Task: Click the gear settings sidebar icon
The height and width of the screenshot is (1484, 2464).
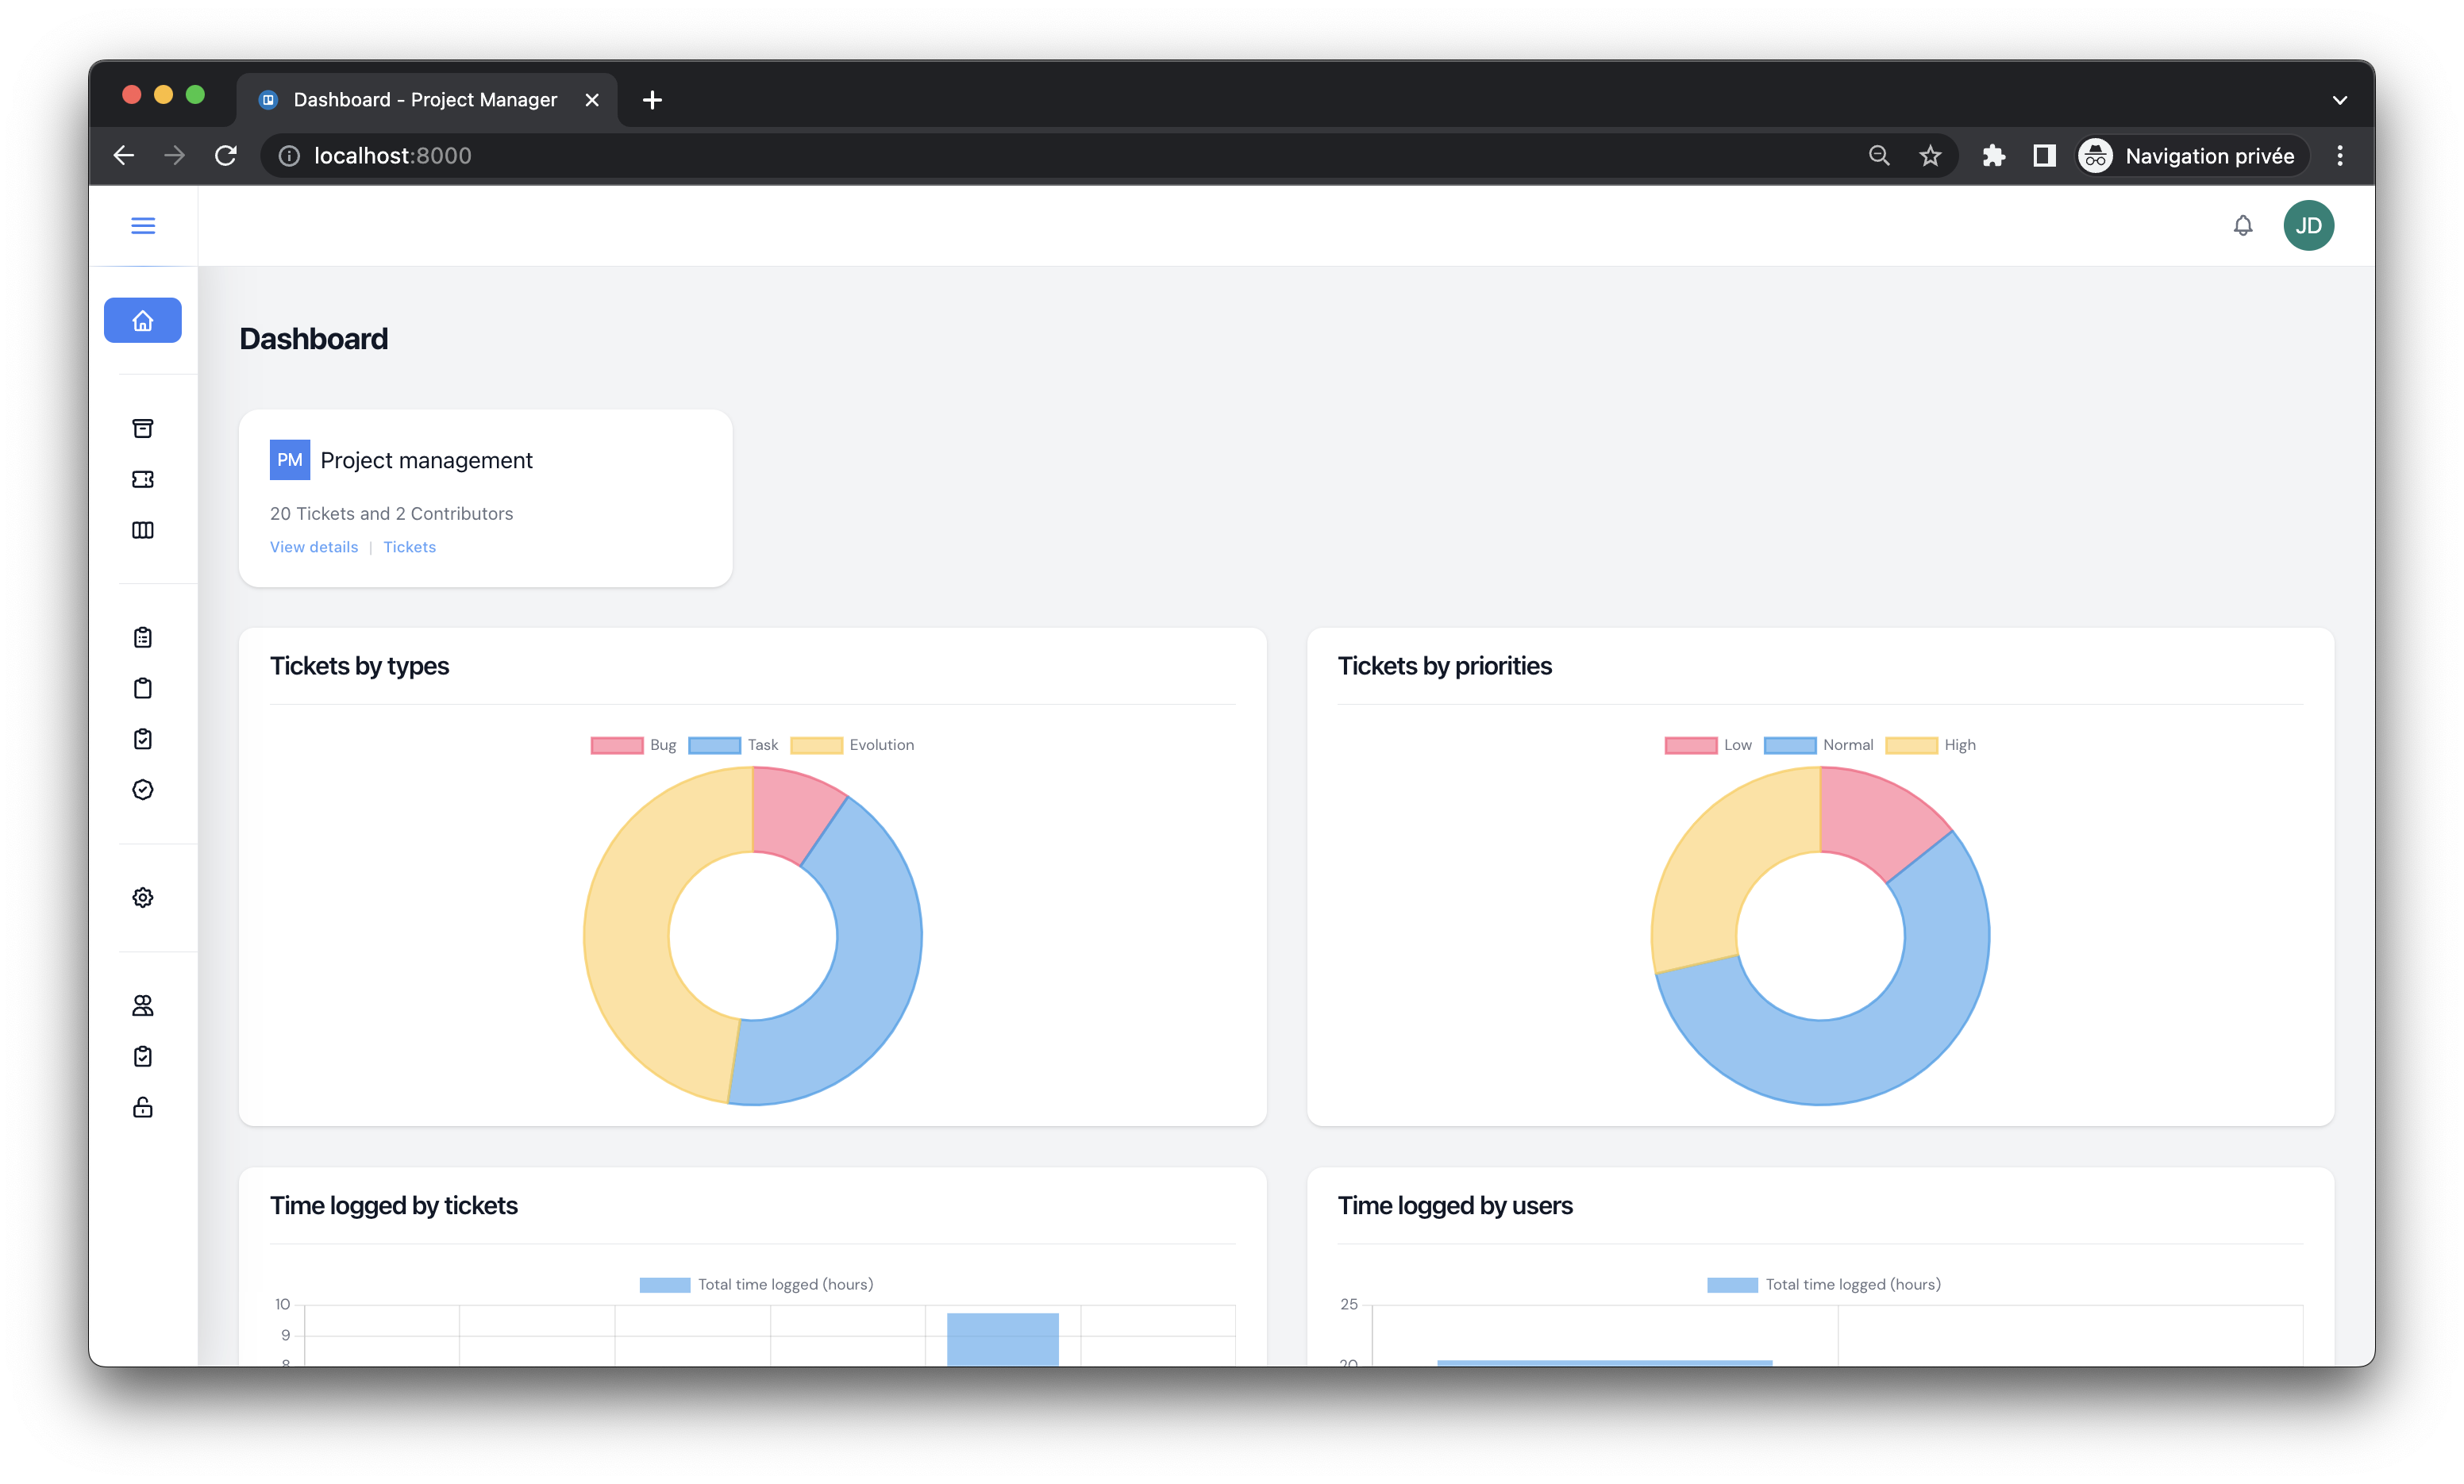Action: pos(143,897)
